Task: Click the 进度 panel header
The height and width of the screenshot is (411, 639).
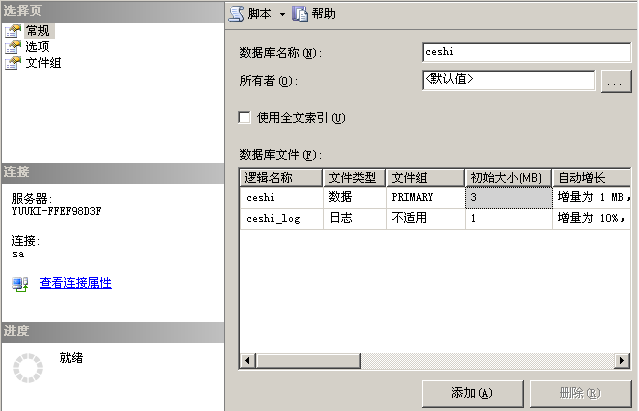Action: tap(113, 332)
